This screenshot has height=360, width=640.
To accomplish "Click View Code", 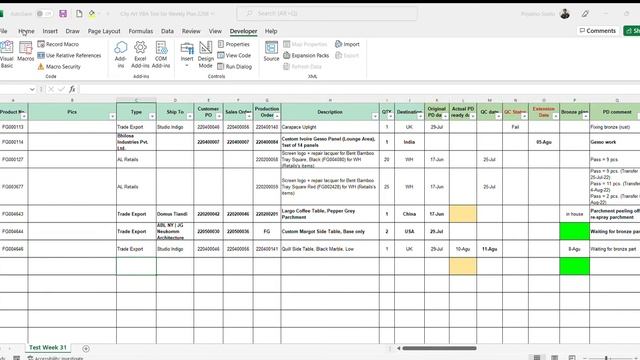I will click(234, 55).
